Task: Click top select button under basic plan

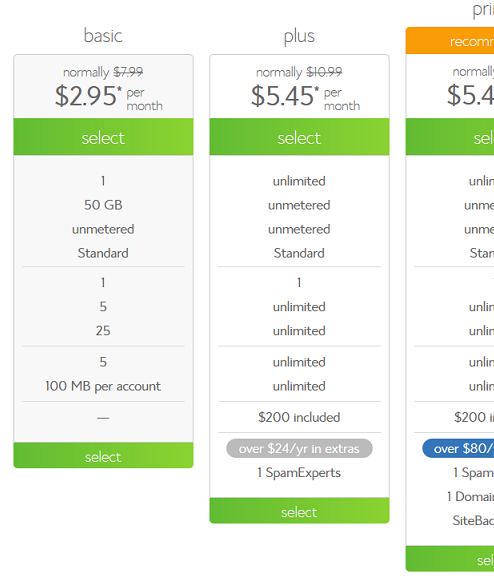Action: pyautogui.click(x=103, y=137)
